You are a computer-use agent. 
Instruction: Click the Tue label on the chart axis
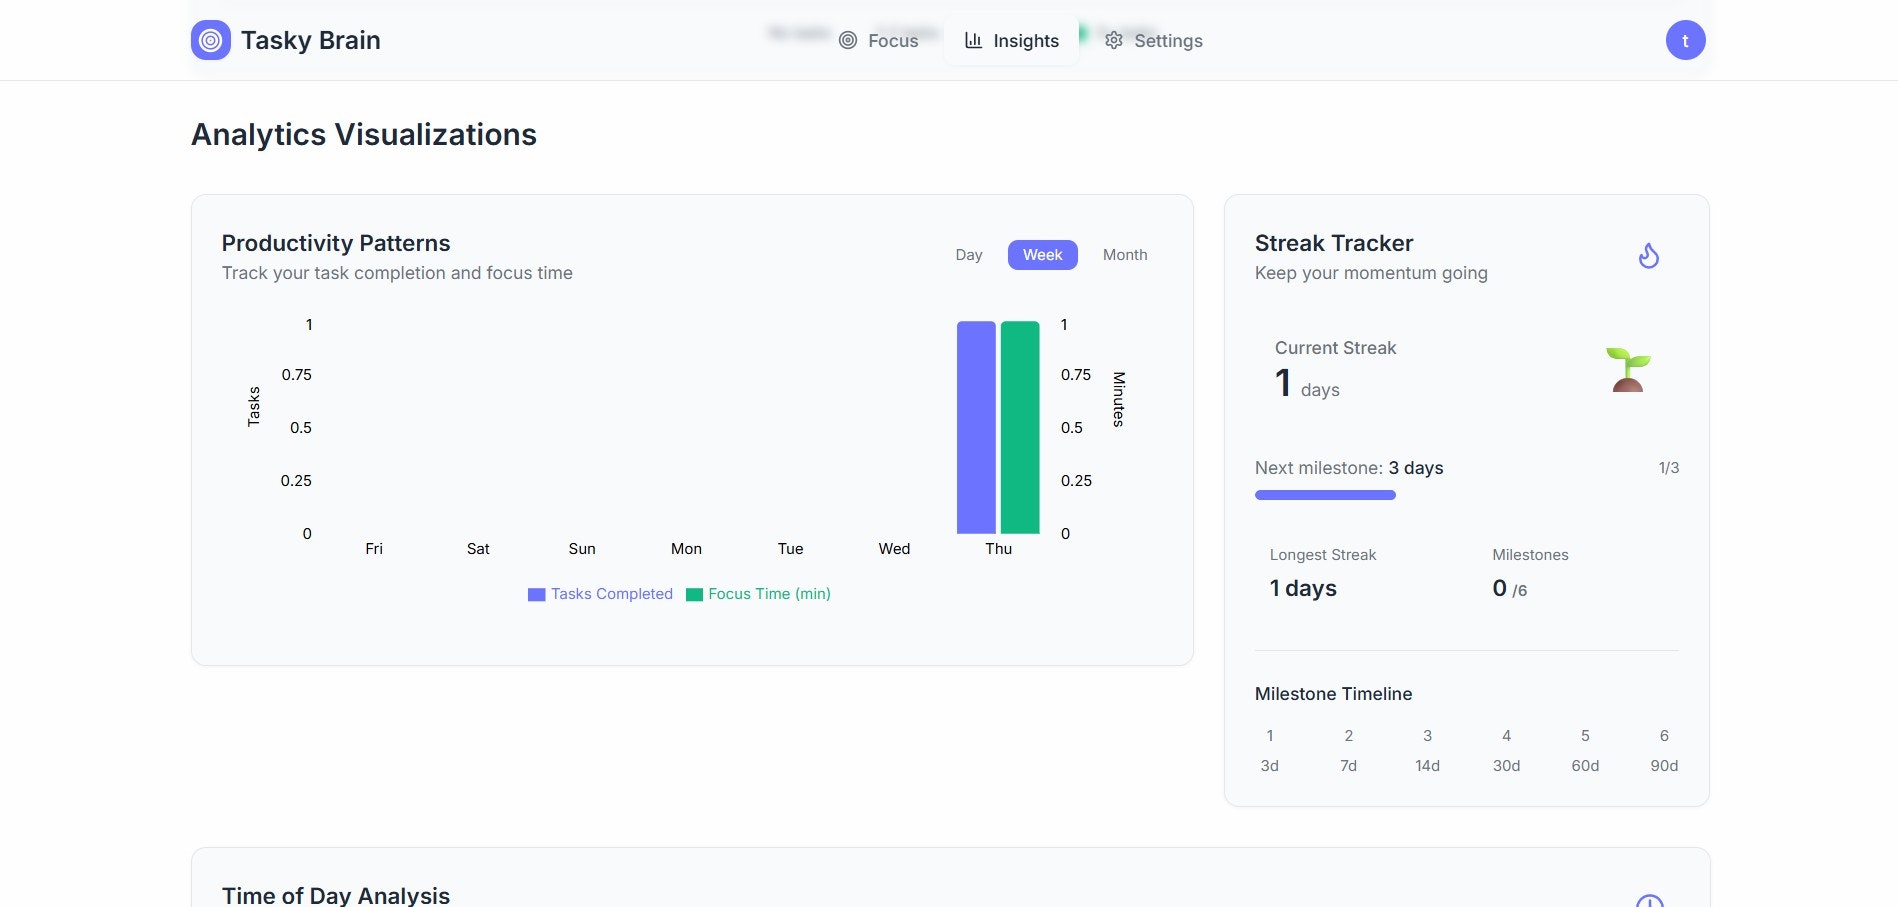[x=790, y=549]
